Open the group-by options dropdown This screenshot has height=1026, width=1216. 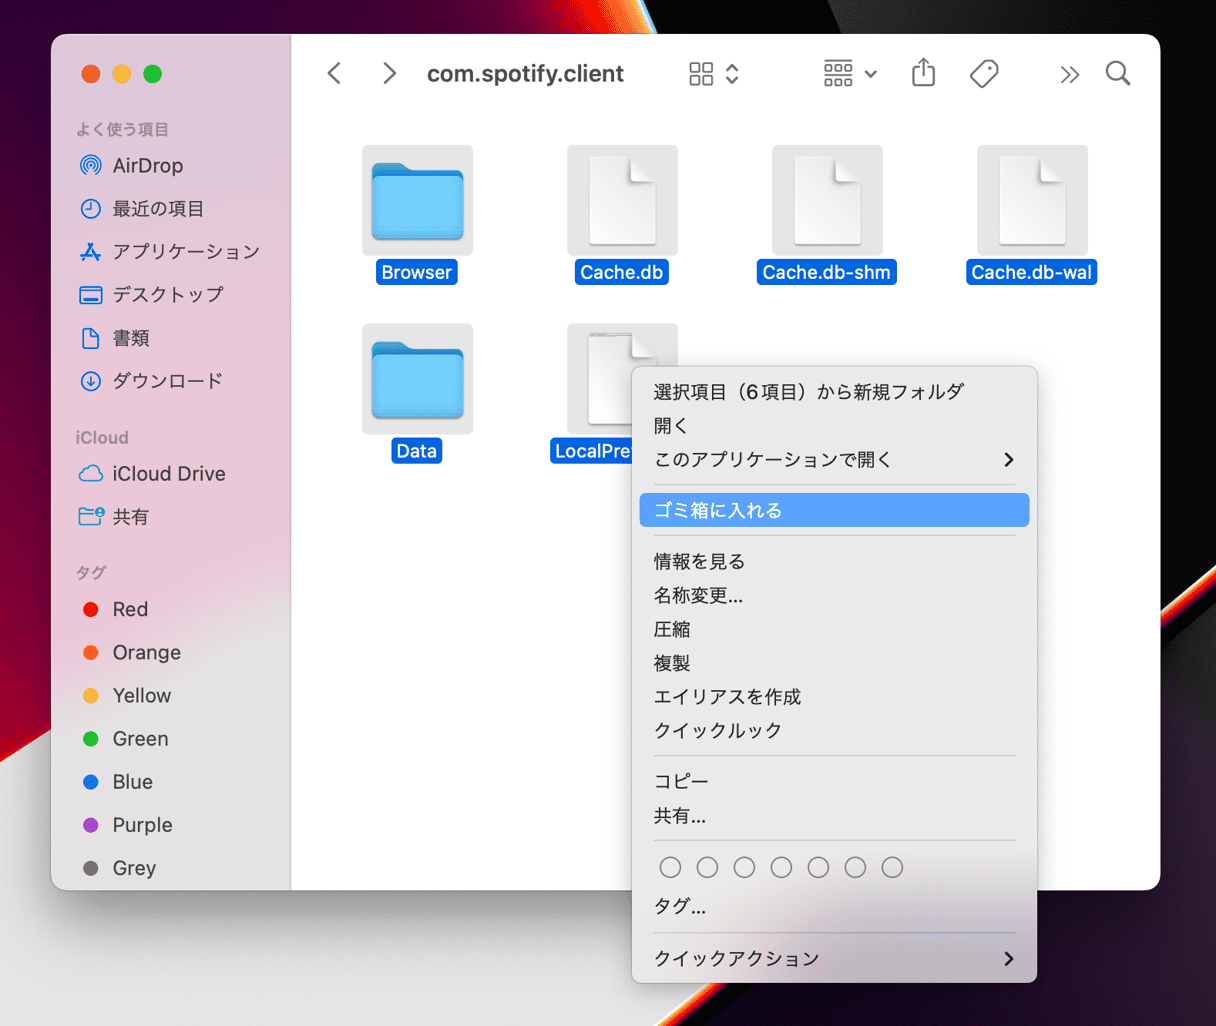(850, 74)
